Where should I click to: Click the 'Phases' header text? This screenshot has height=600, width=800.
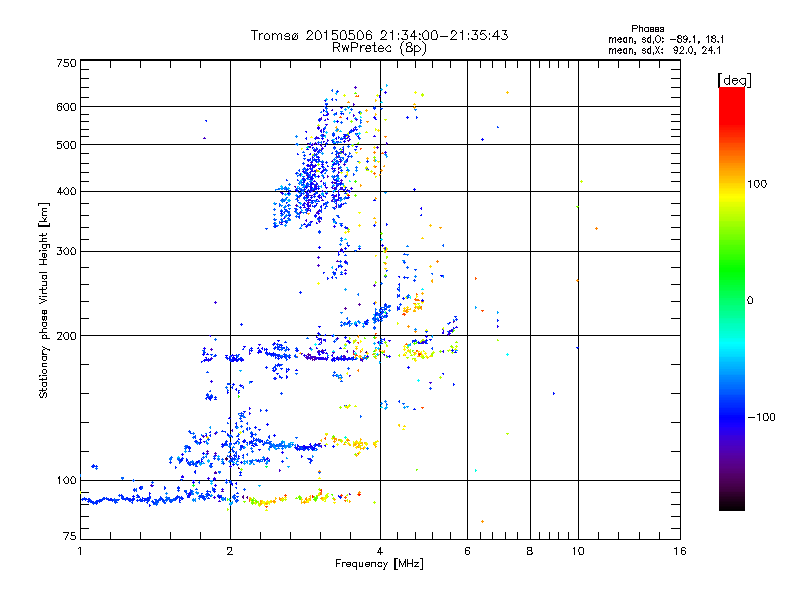[x=647, y=29]
